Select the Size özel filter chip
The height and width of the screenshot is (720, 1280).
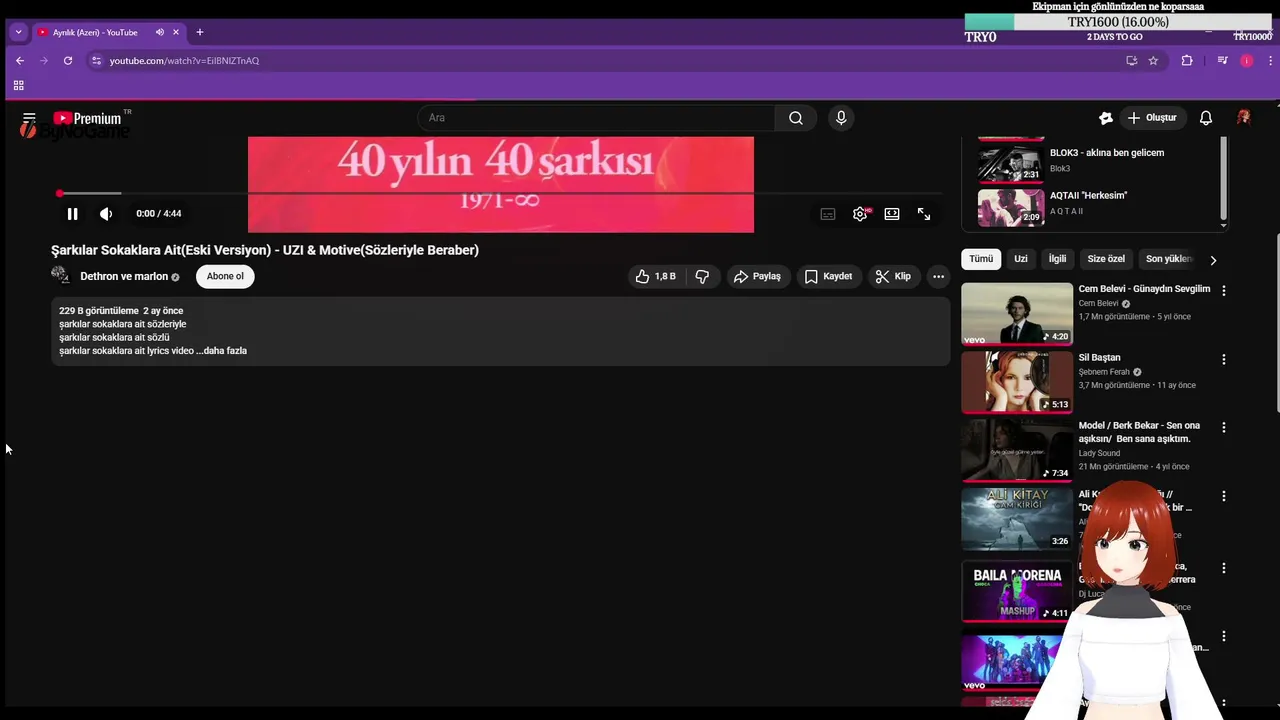click(1106, 259)
